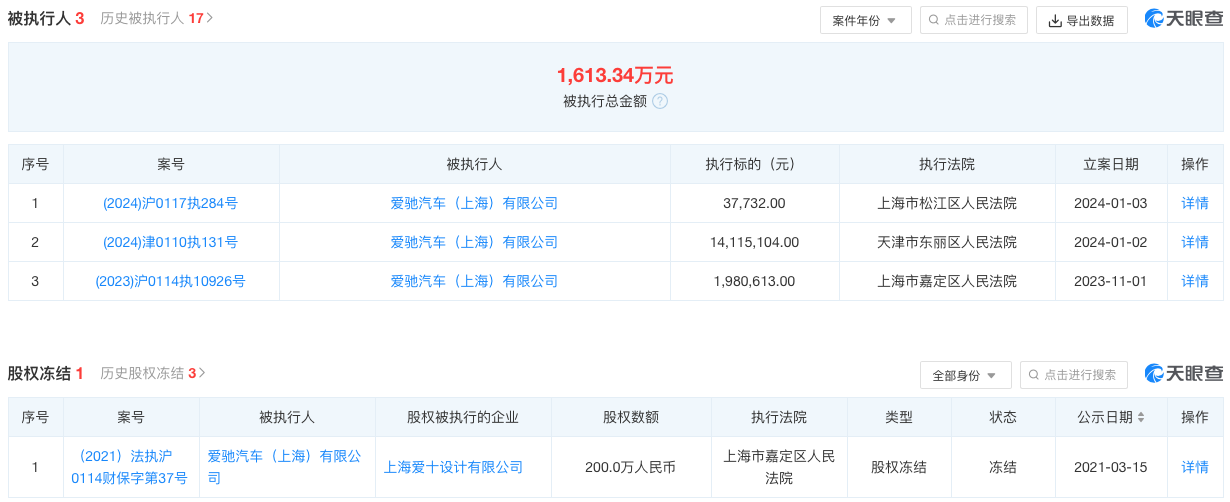The image size is (1230, 502).
Task: Click the amount 37,732.00
Action: click(x=754, y=203)
